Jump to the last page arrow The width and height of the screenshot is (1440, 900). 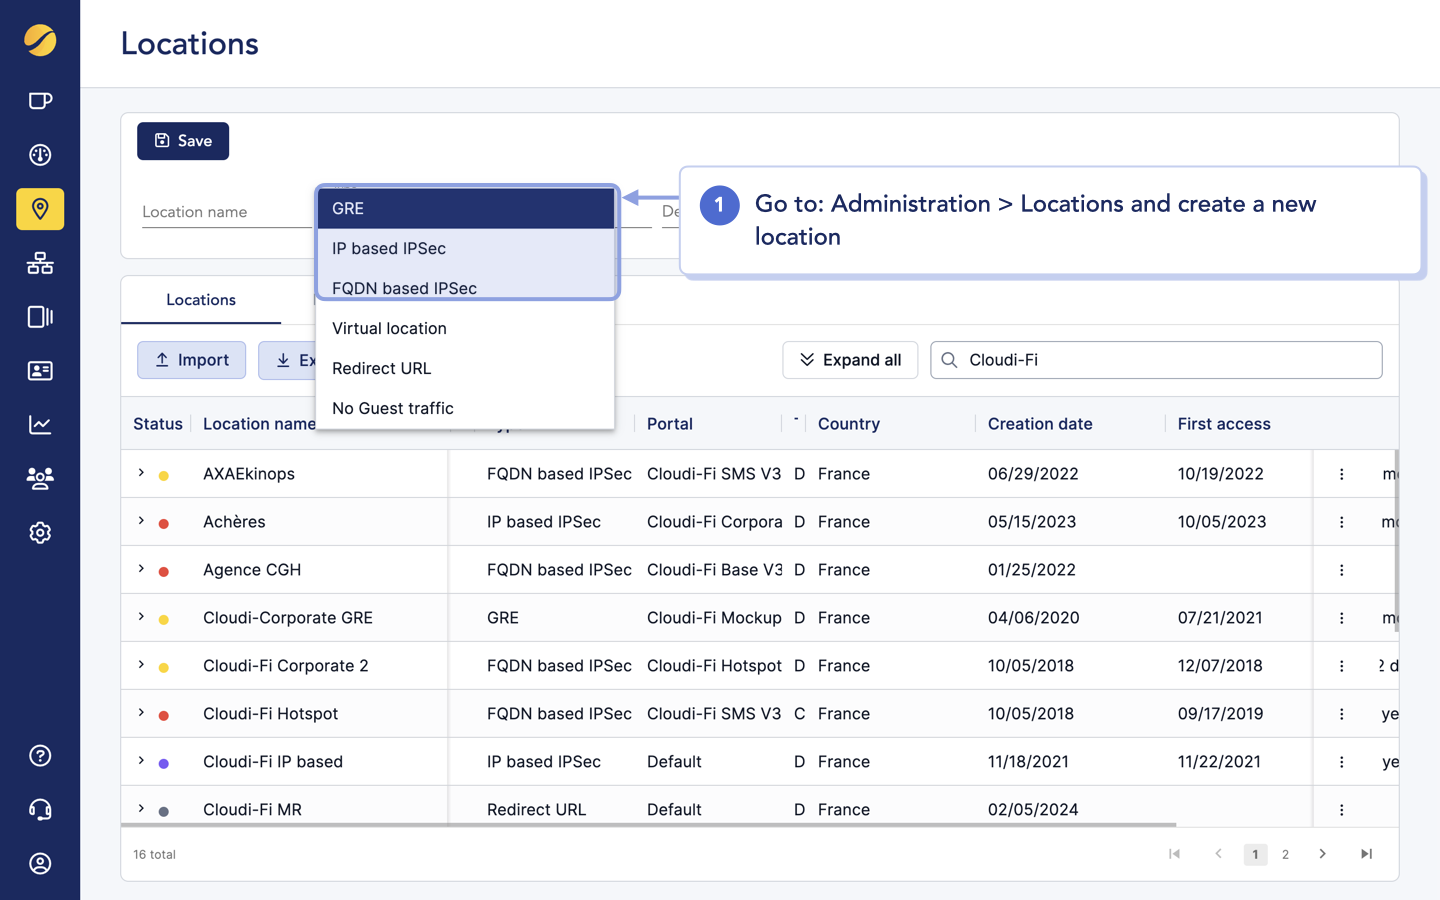tap(1366, 854)
